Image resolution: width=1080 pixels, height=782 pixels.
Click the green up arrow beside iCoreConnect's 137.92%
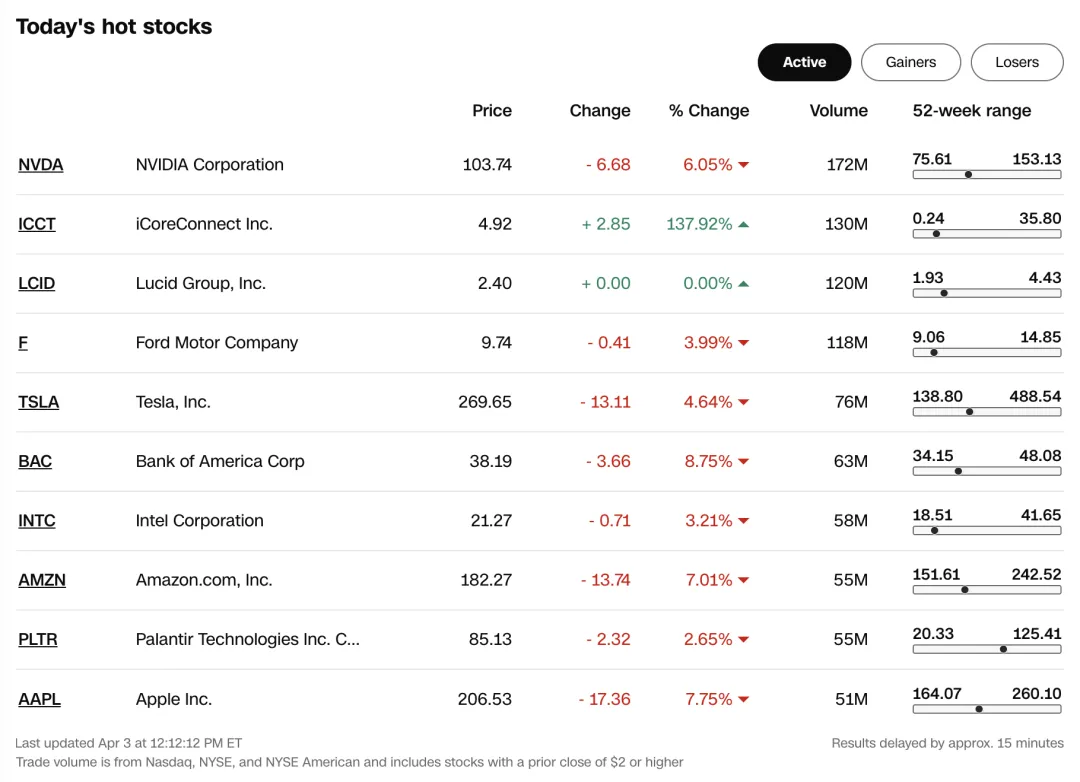point(743,224)
